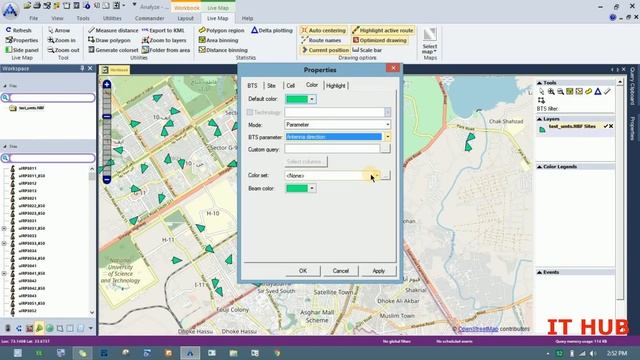Open the Workbook document tab
Viewport: 640px width, 360px height.
pyautogui.click(x=115, y=70)
